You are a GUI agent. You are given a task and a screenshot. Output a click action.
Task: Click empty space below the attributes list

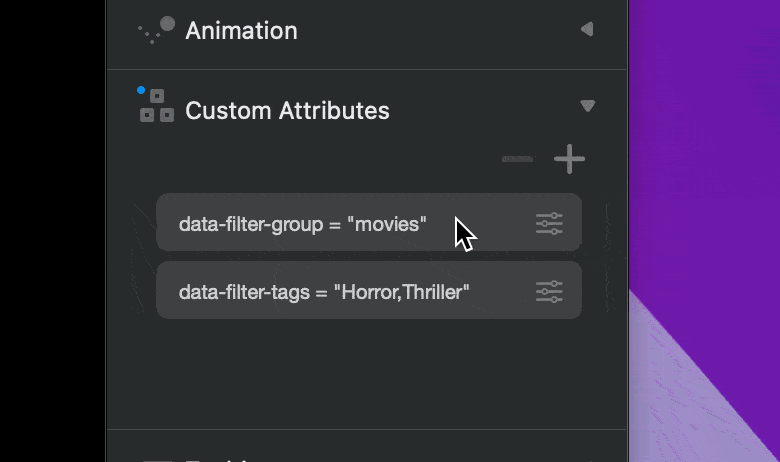tap(367, 375)
